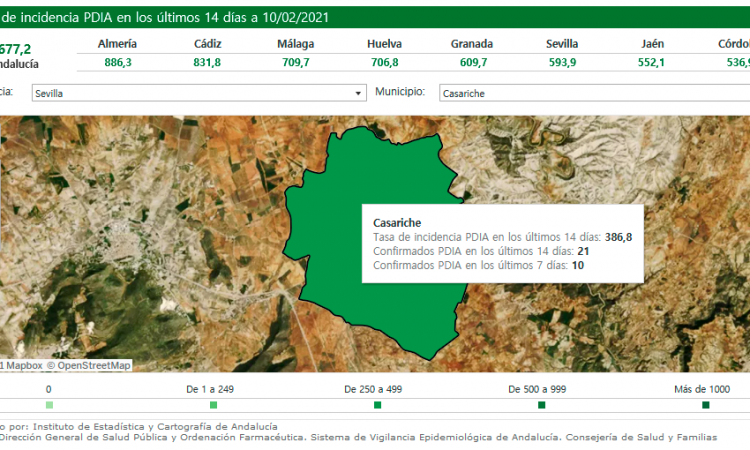Select the Sevilla province header

[x=561, y=44]
